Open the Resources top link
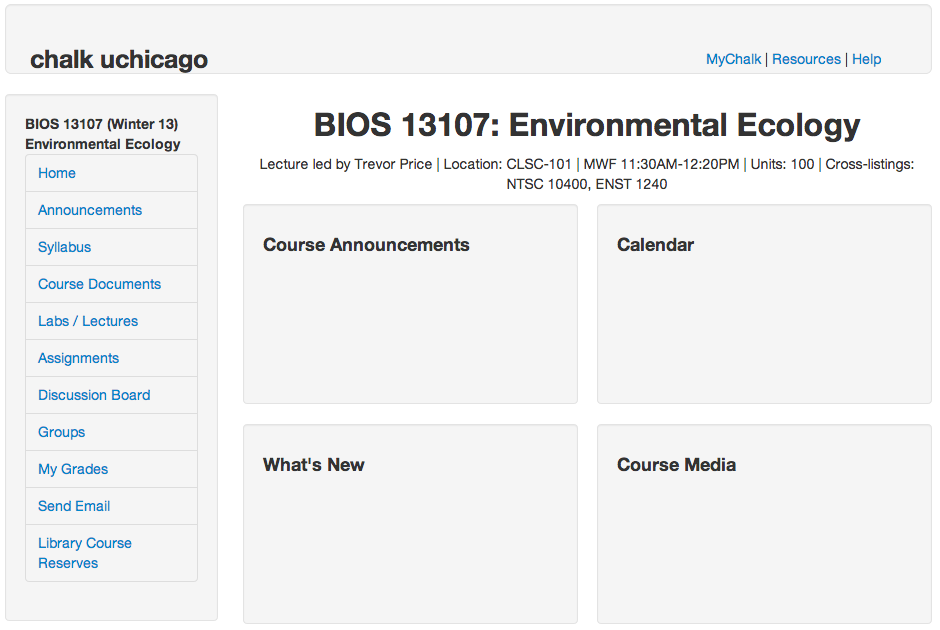The height and width of the screenshot is (630, 940). [806, 59]
